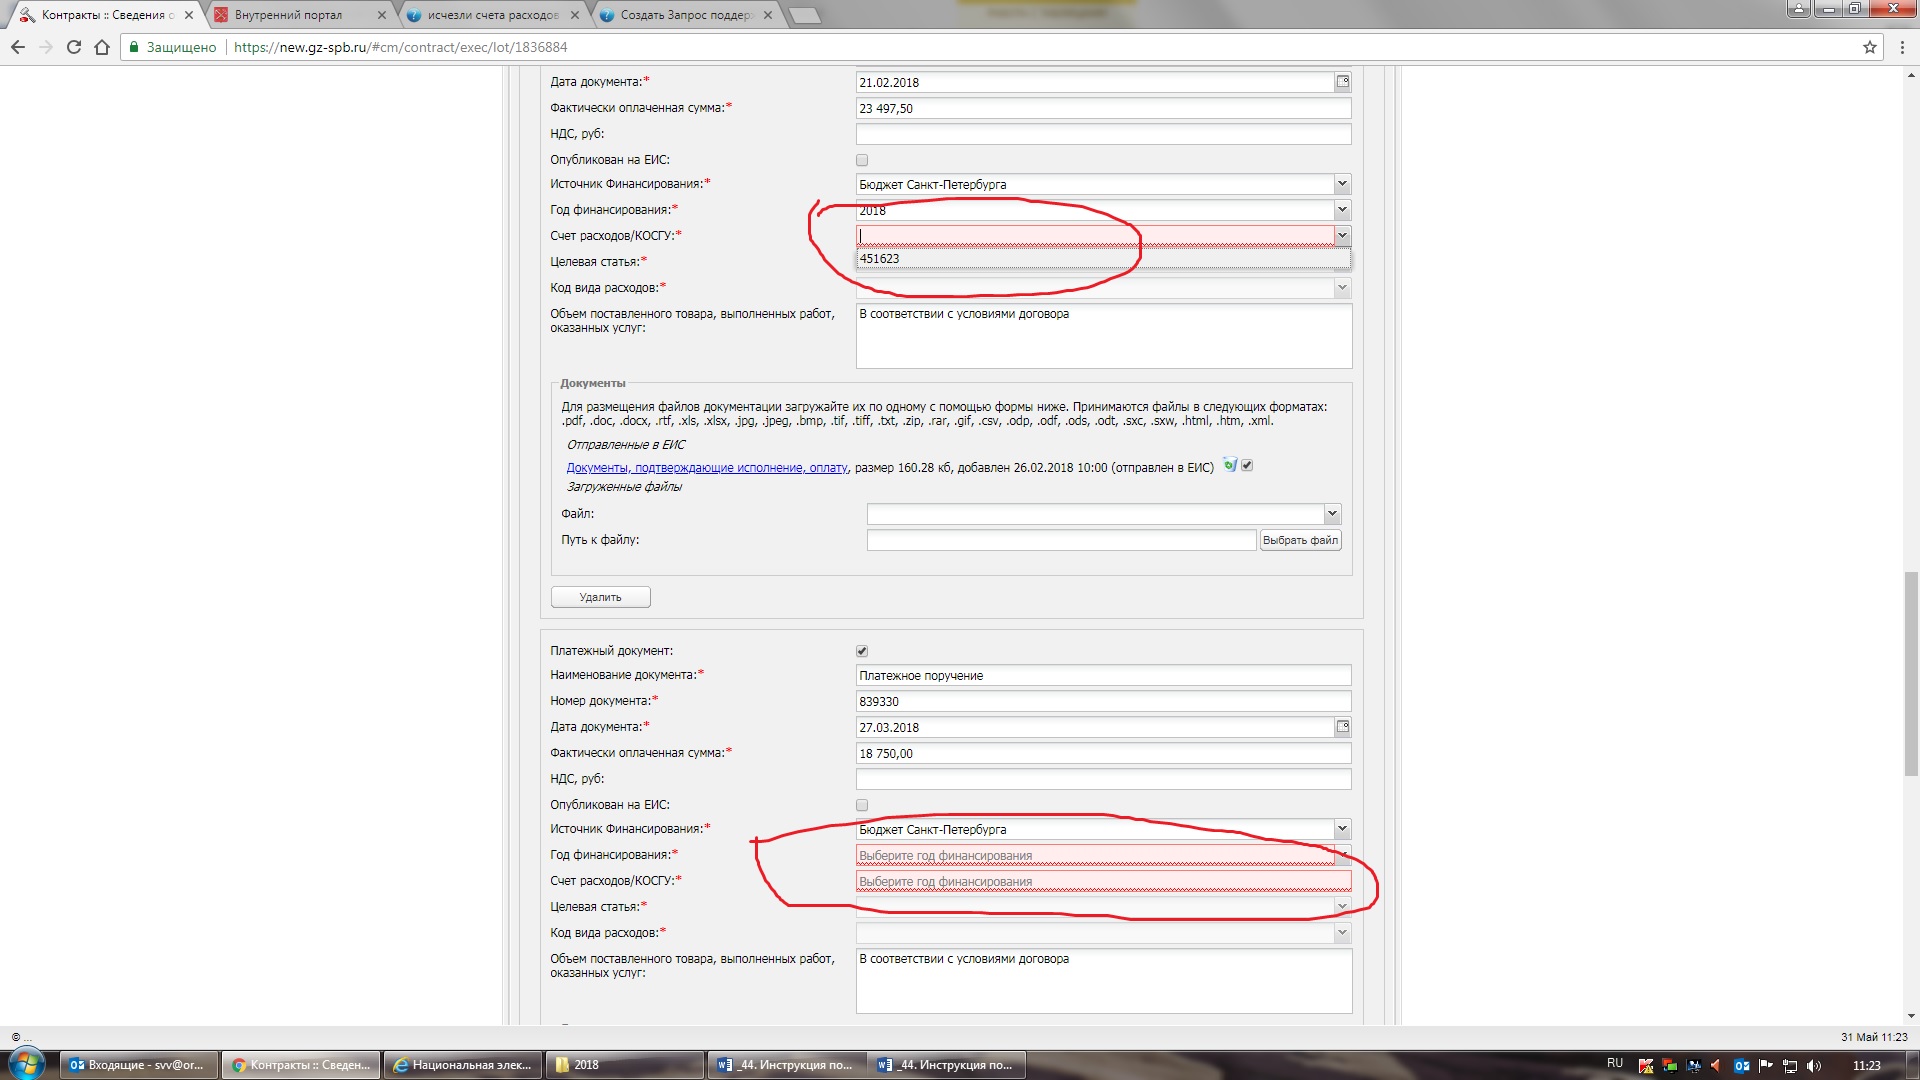Click browser home icon

click(102, 47)
